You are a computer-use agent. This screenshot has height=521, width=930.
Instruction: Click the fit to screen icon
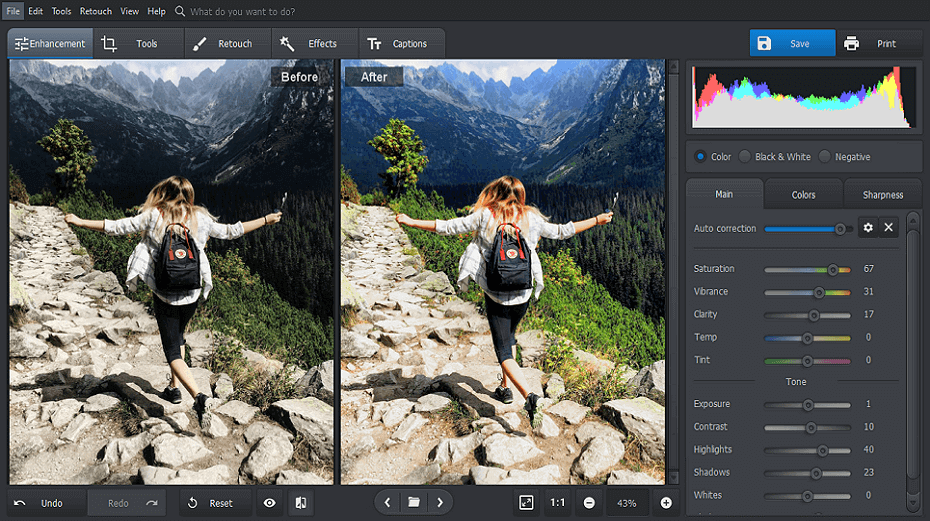[526, 503]
